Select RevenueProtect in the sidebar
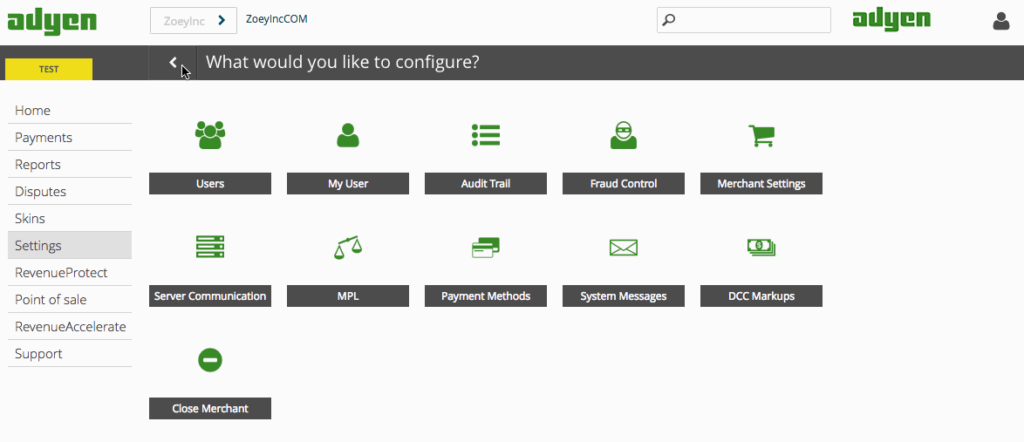This screenshot has height=442, width=1024. (x=61, y=273)
